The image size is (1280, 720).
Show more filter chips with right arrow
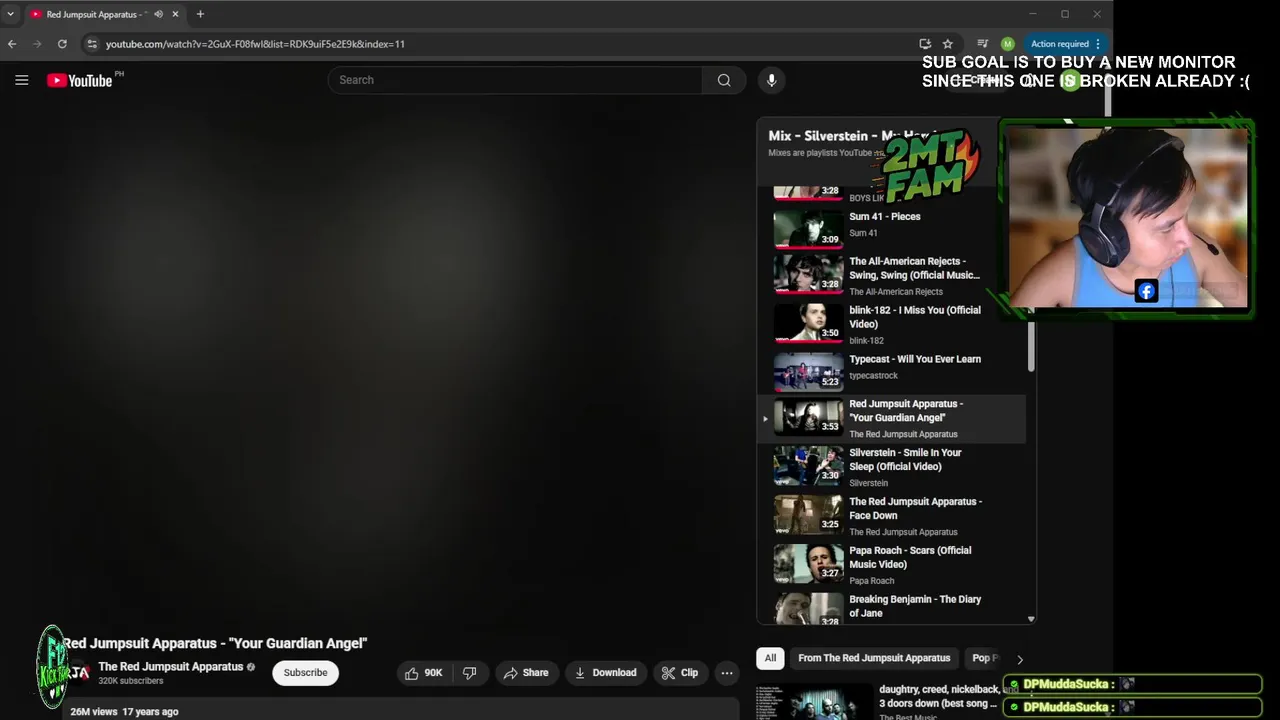point(1020,659)
